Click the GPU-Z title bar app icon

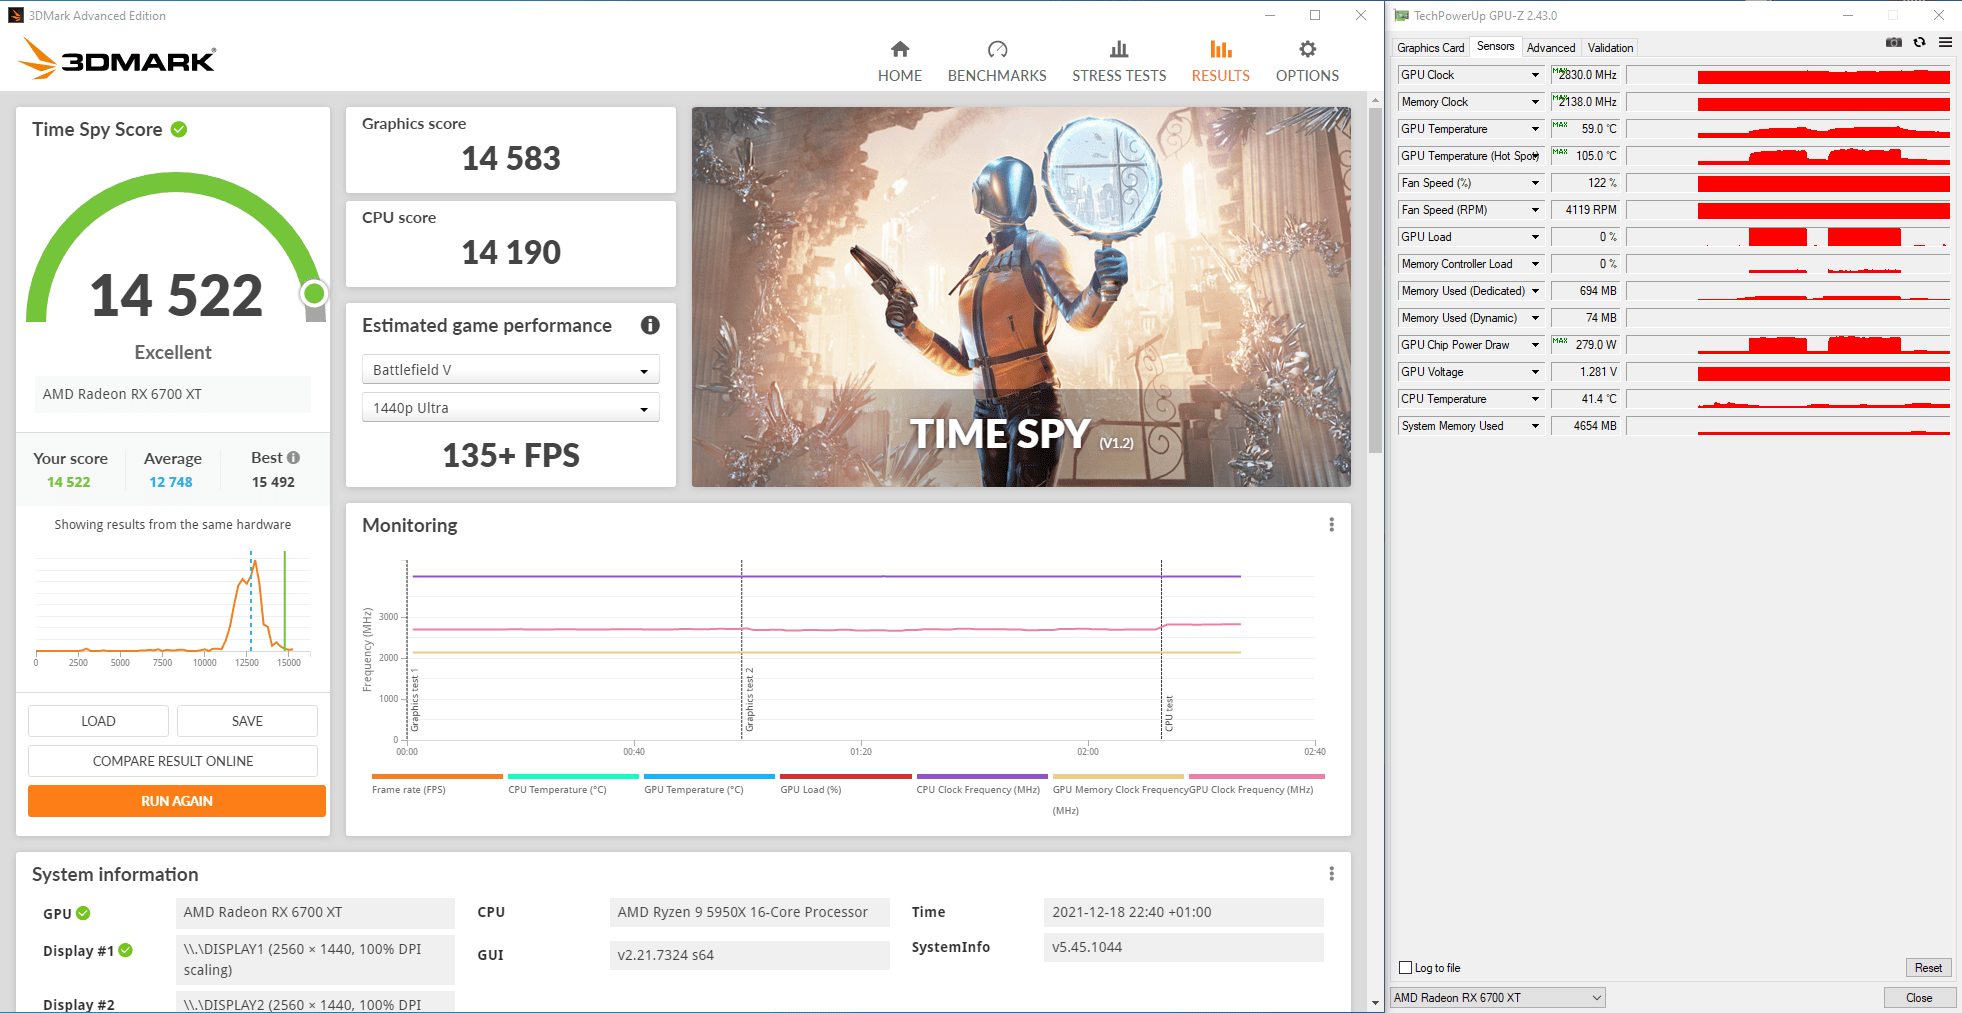[1402, 15]
